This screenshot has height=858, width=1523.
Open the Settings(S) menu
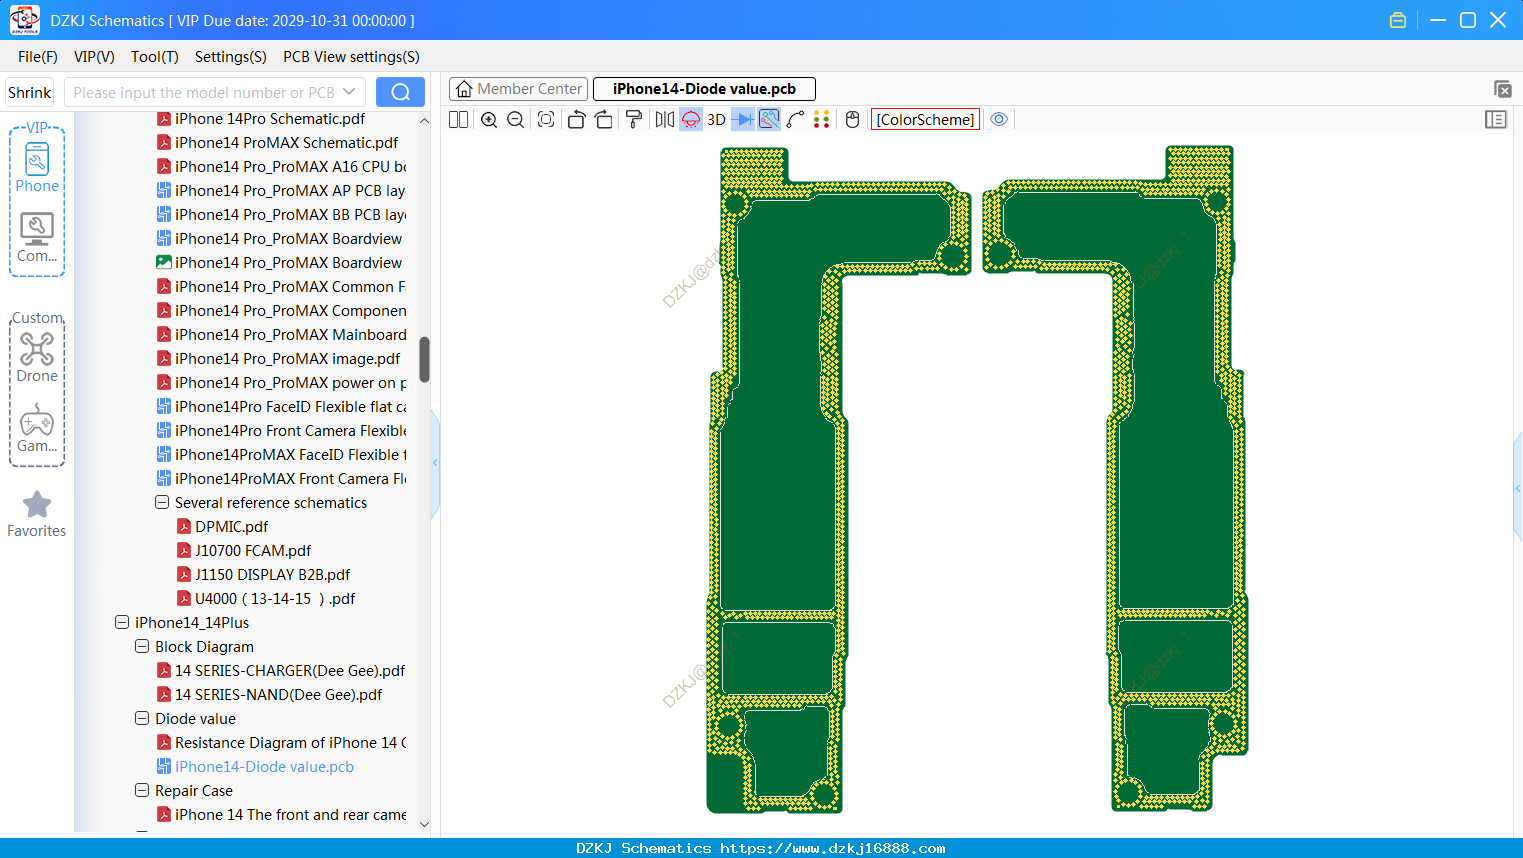tap(230, 57)
